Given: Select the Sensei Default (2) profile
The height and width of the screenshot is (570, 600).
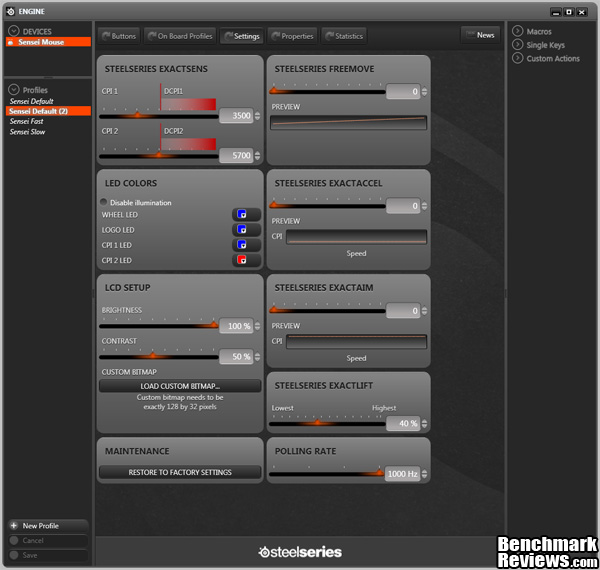Looking at the screenshot, I should coord(48,111).
